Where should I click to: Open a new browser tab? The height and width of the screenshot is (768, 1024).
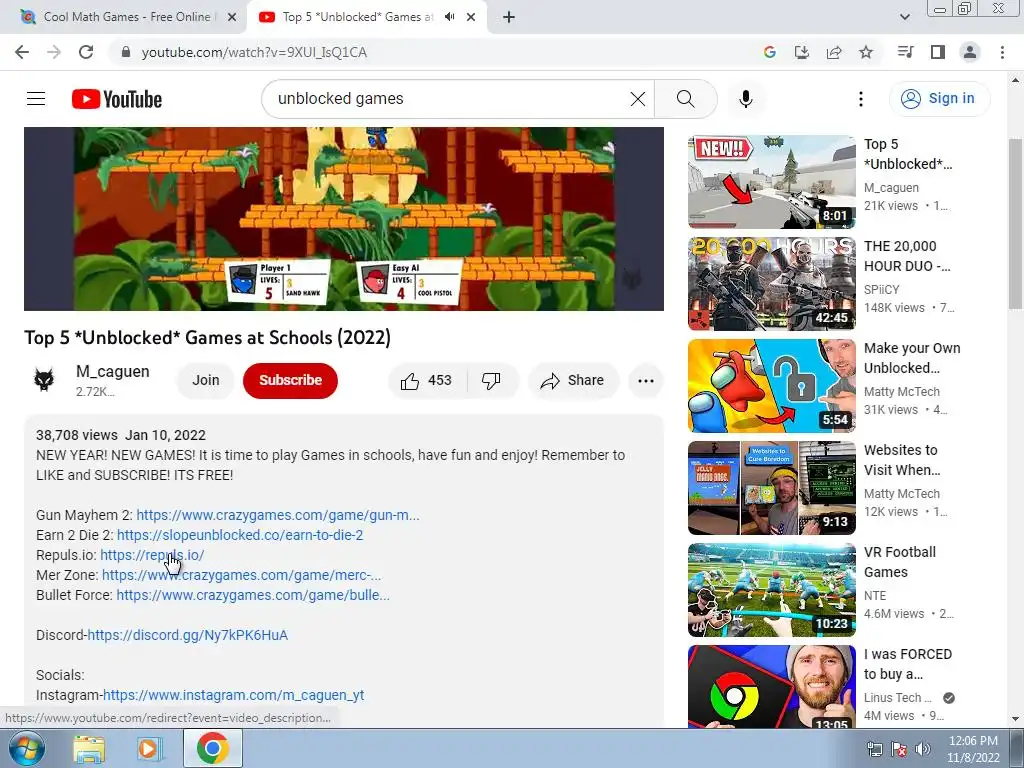(x=509, y=17)
